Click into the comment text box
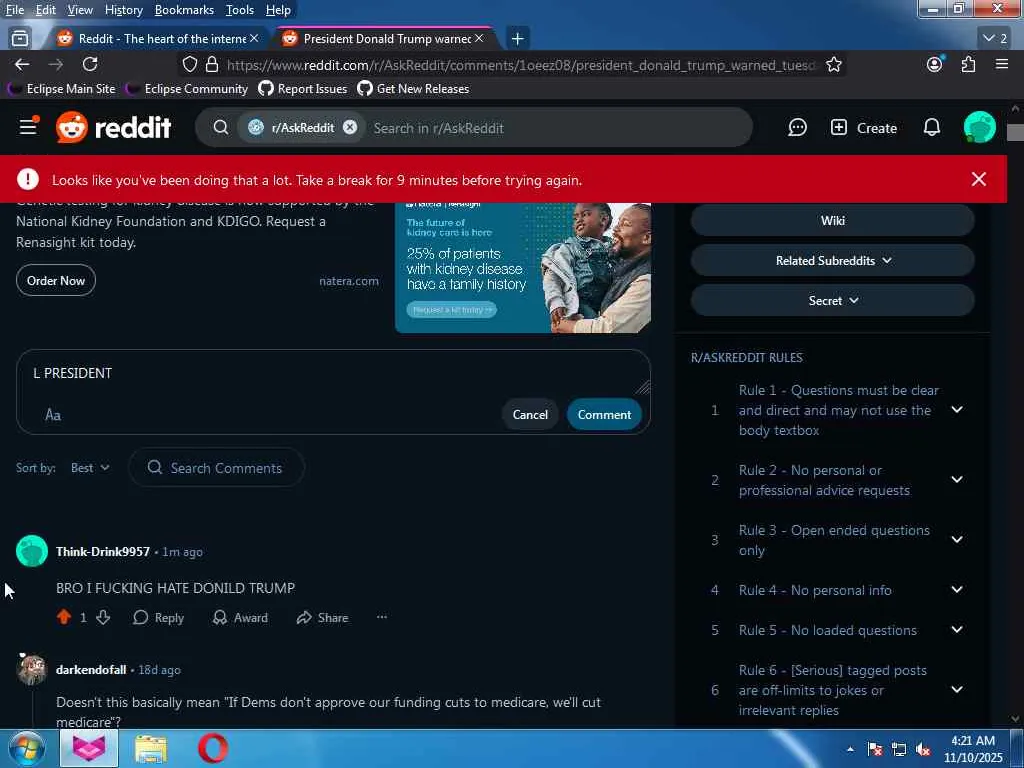Viewport: 1024px width, 768px height. coord(333,373)
